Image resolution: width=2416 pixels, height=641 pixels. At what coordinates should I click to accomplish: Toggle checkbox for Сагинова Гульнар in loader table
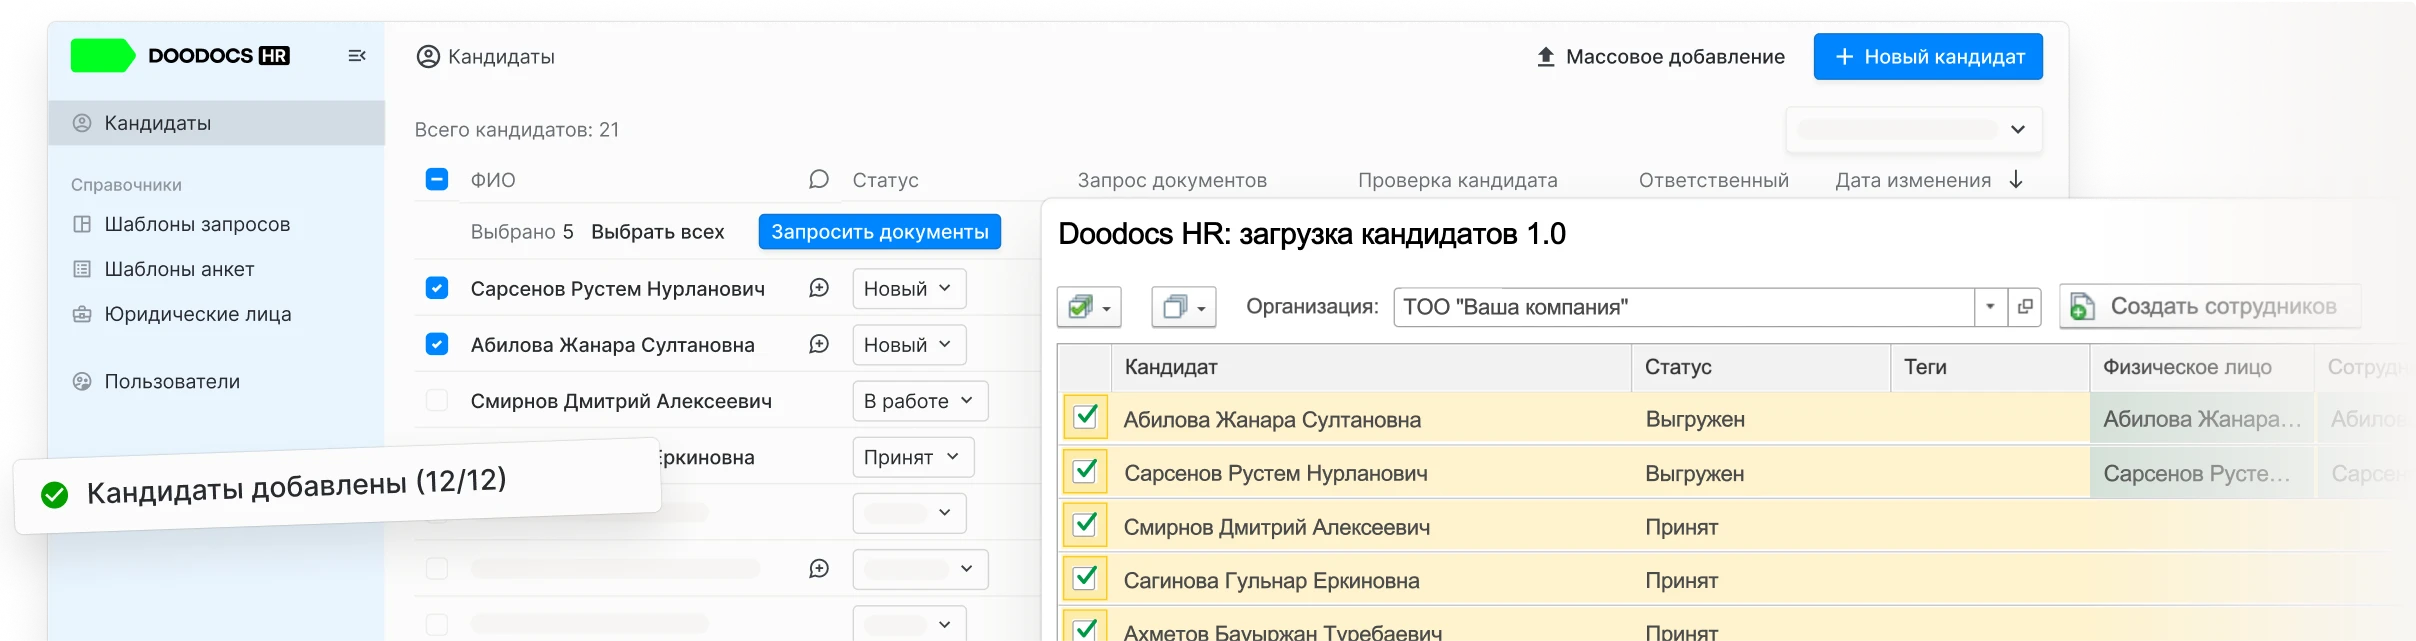point(1085,578)
